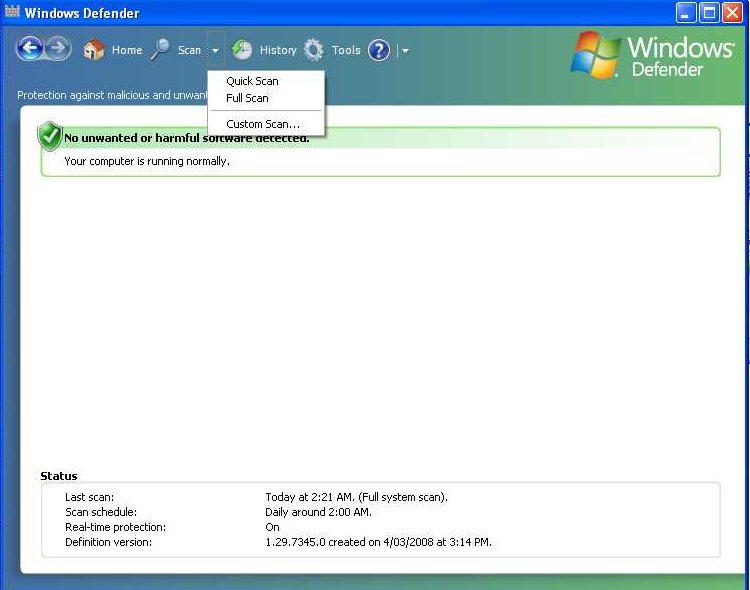Minimize the Windows Defender window
750x590 pixels.
686,13
